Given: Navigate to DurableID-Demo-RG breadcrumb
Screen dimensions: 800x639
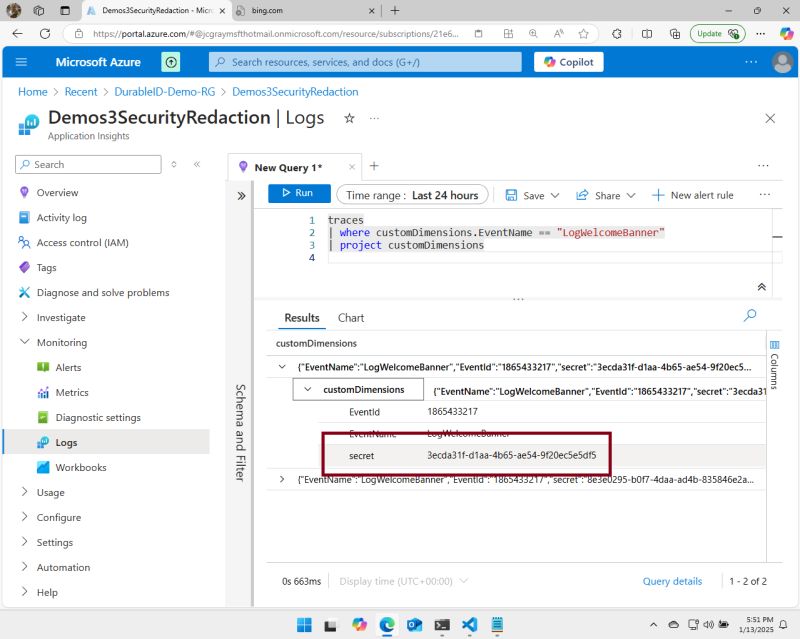Looking at the screenshot, I should (165, 92).
